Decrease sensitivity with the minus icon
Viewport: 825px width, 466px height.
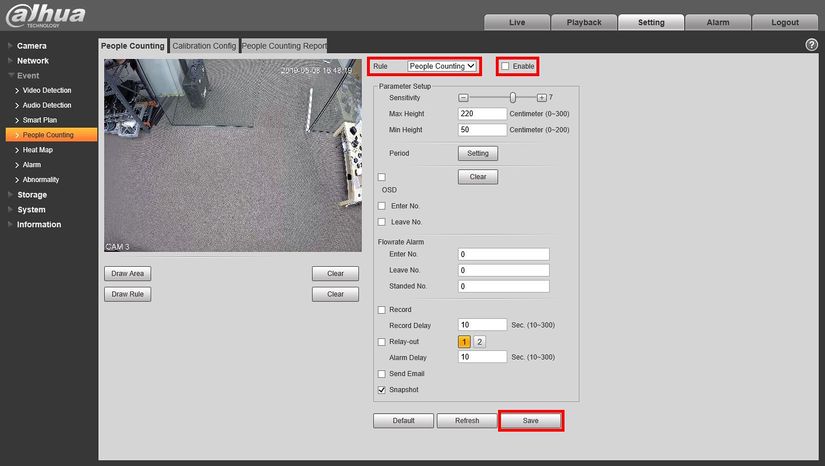[x=463, y=98]
